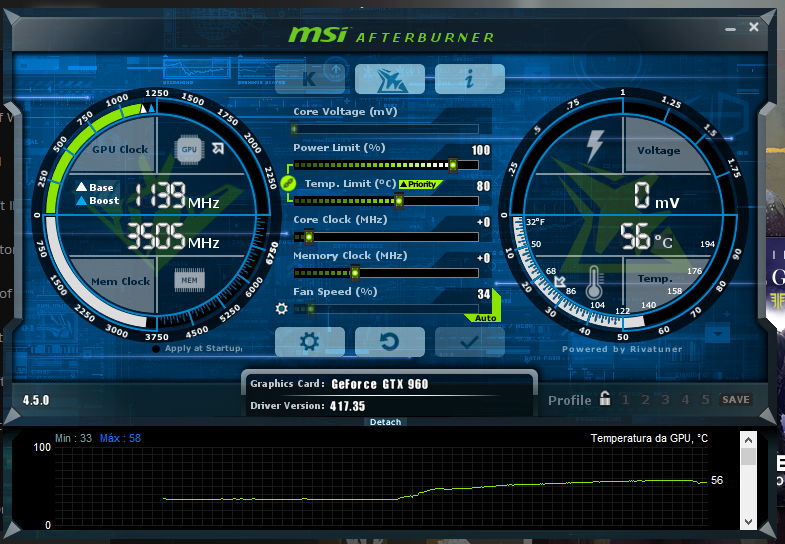This screenshot has height=544, width=785.
Task: Click arrow icon on temperature gauge
Action: coord(559,282)
